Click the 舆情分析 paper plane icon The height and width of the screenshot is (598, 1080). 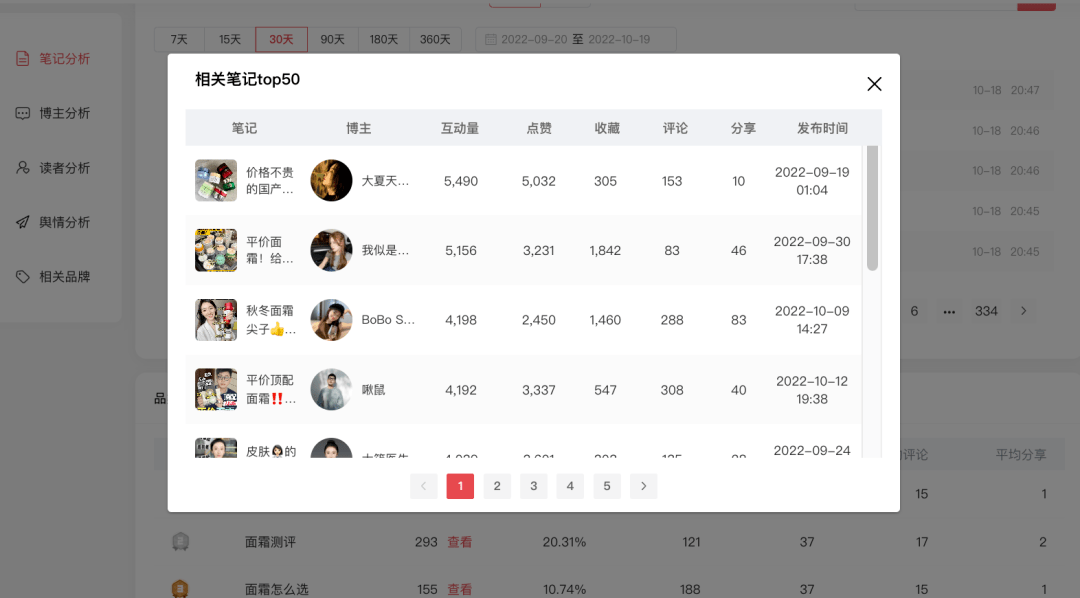pyautogui.click(x=23, y=222)
